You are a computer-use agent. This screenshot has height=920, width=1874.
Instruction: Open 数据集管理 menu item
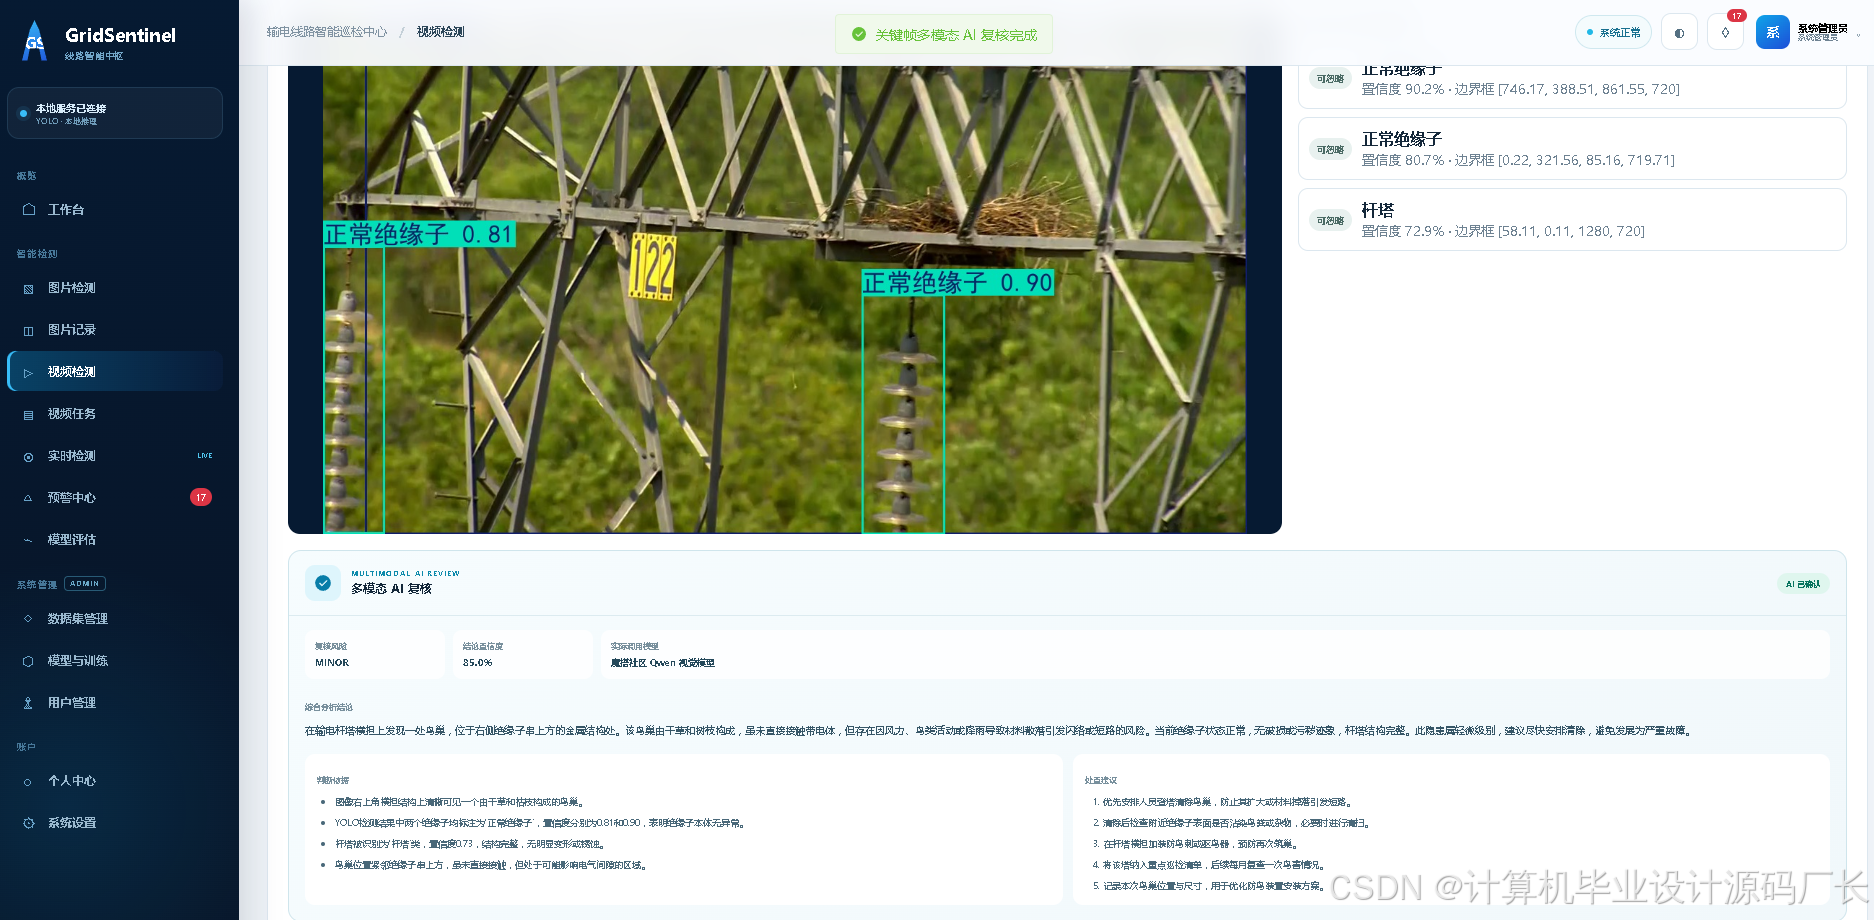coord(115,619)
